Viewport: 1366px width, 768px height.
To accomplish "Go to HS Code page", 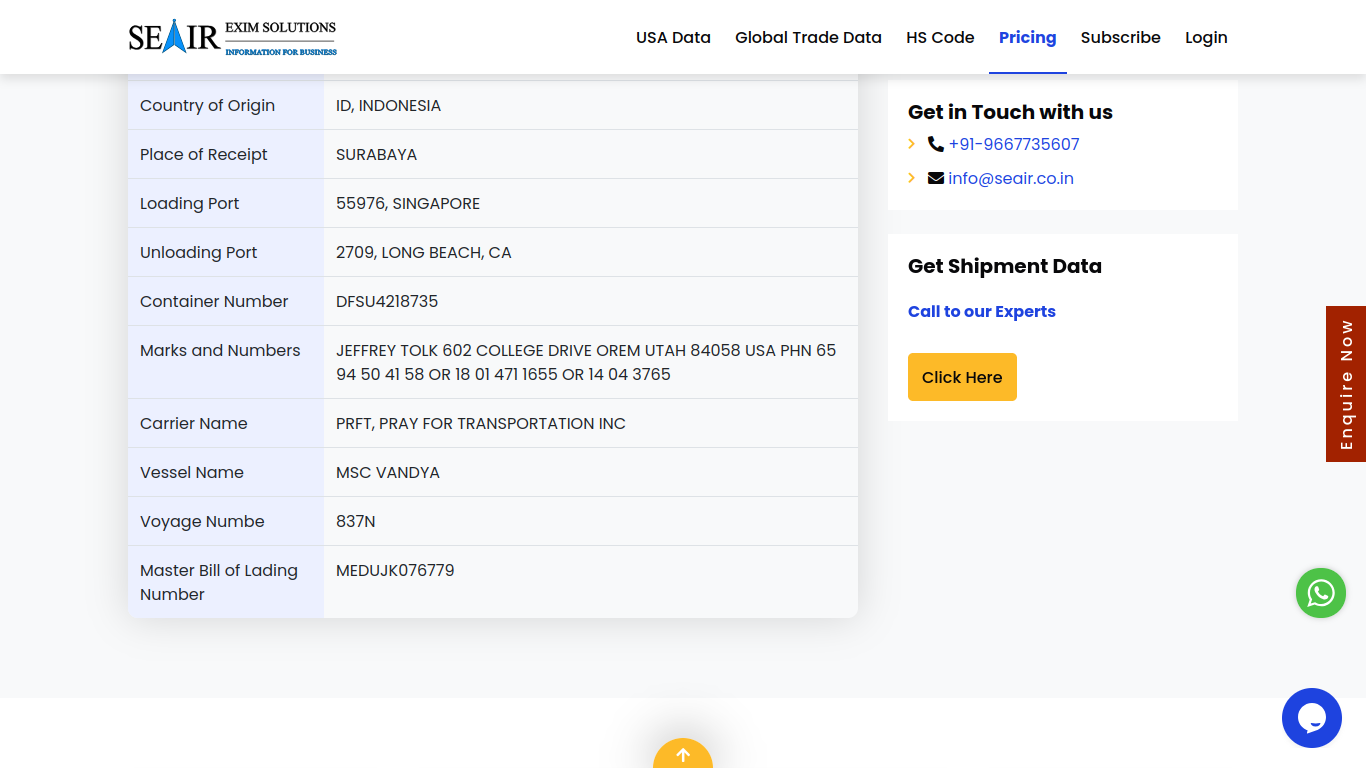I will [x=940, y=37].
